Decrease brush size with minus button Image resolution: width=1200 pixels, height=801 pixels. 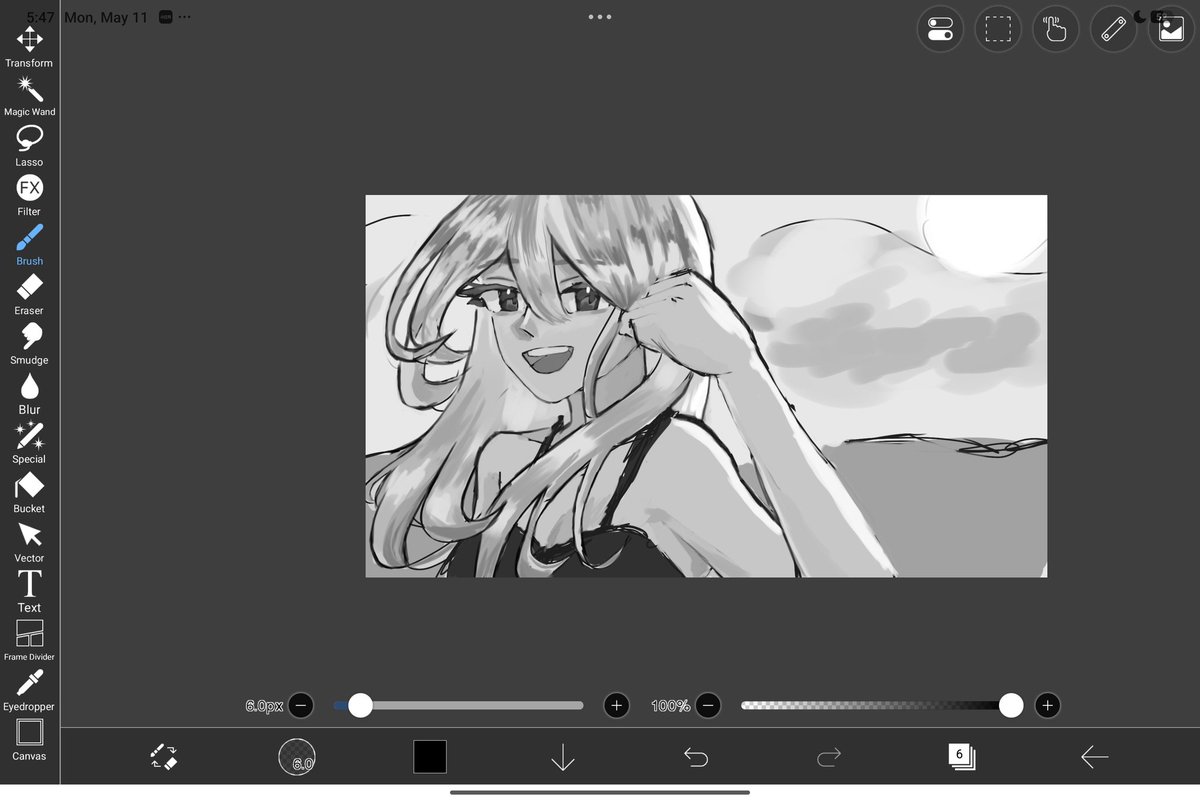pos(301,705)
